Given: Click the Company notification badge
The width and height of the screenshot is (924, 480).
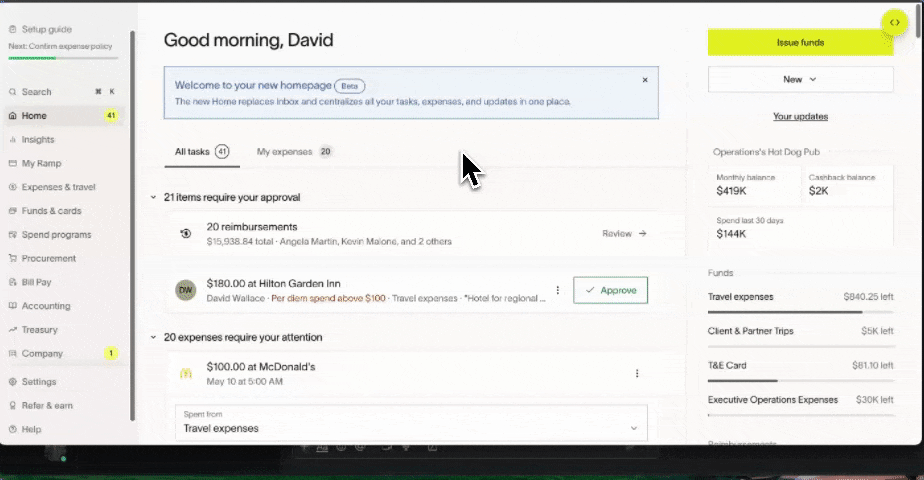Looking at the screenshot, I should [x=111, y=353].
